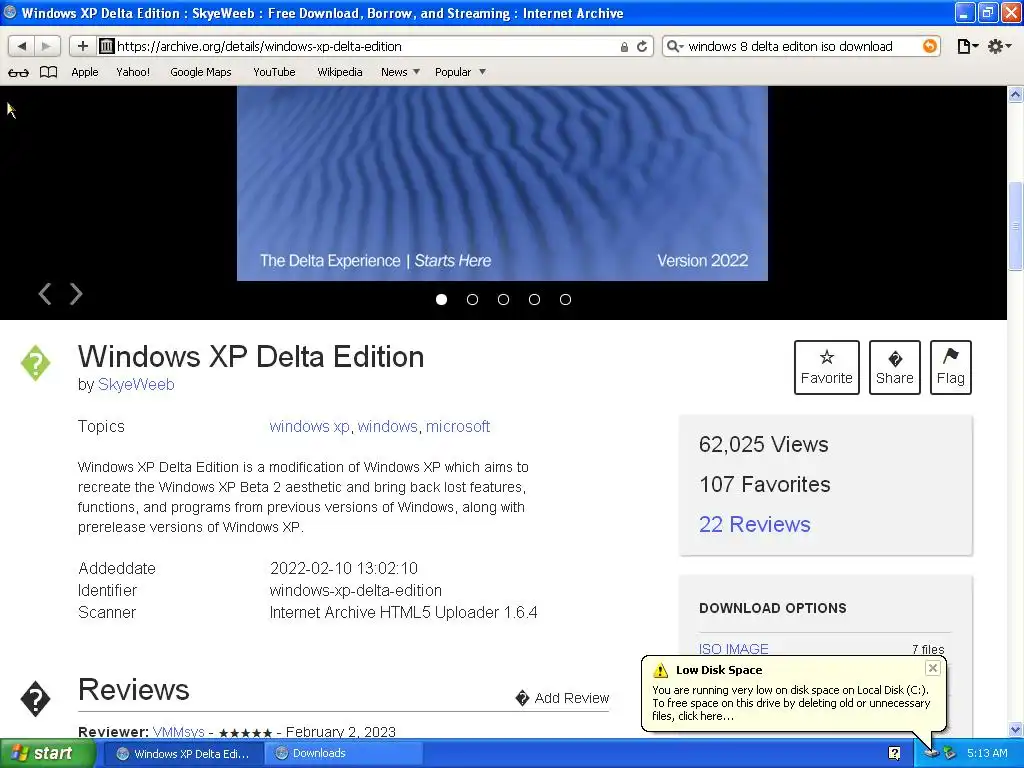The image size is (1024, 768).
Task: Select the first carousel dot
Action: (x=441, y=299)
